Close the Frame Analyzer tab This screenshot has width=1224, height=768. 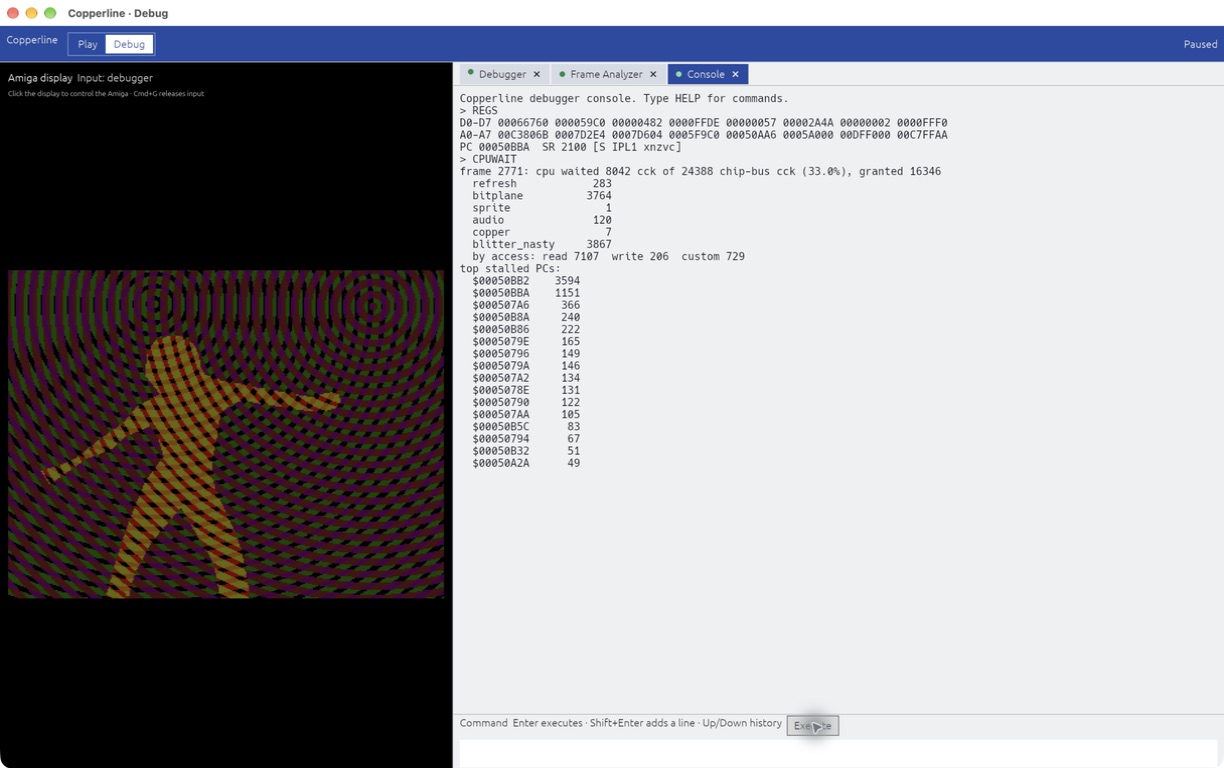[653, 74]
